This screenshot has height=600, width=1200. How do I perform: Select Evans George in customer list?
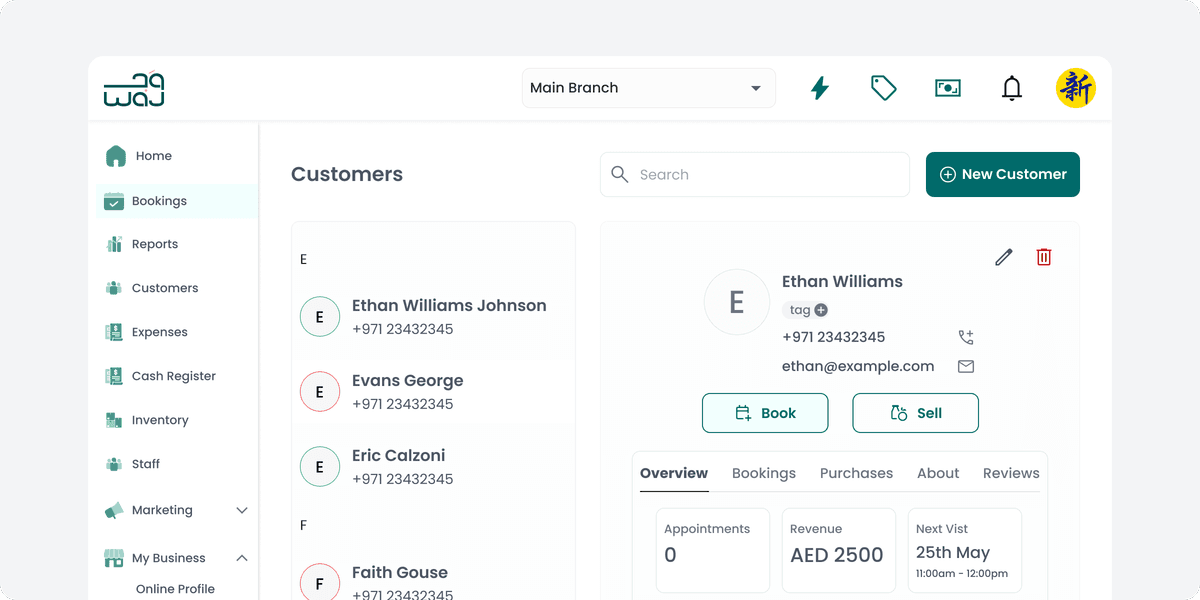[407, 391]
